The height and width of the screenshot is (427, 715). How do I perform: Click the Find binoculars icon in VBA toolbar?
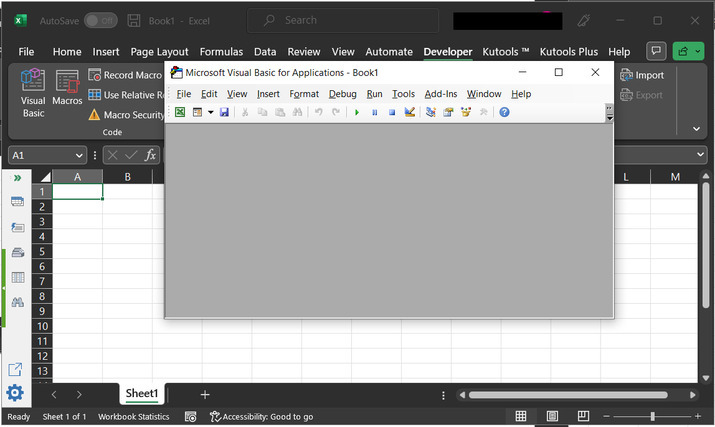tap(297, 112)
